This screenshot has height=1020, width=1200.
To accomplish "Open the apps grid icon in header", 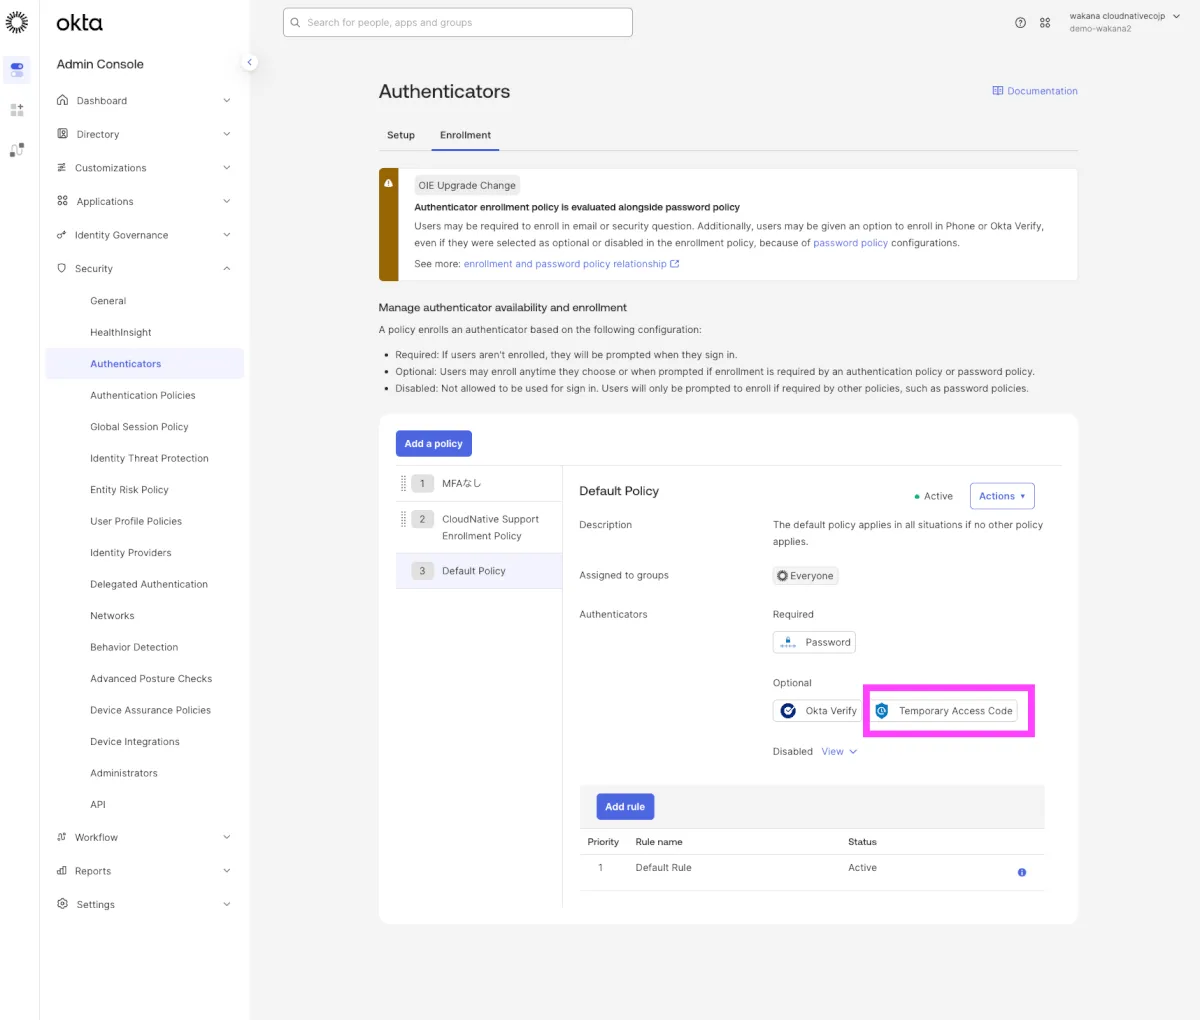I will (x=1045, y=23).
